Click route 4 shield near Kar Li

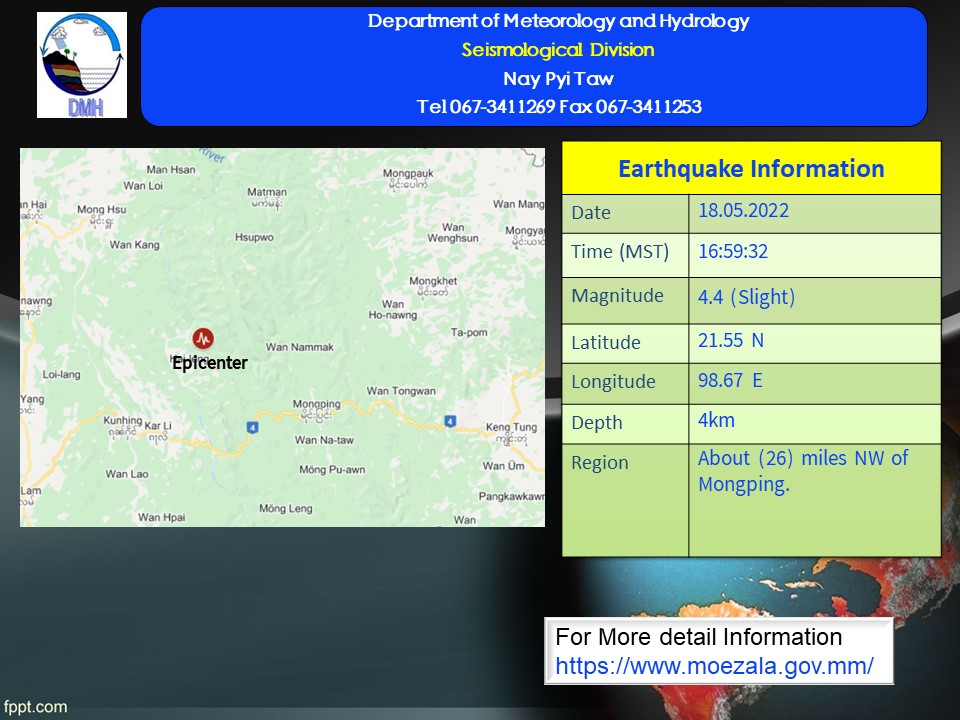(252, 427)
